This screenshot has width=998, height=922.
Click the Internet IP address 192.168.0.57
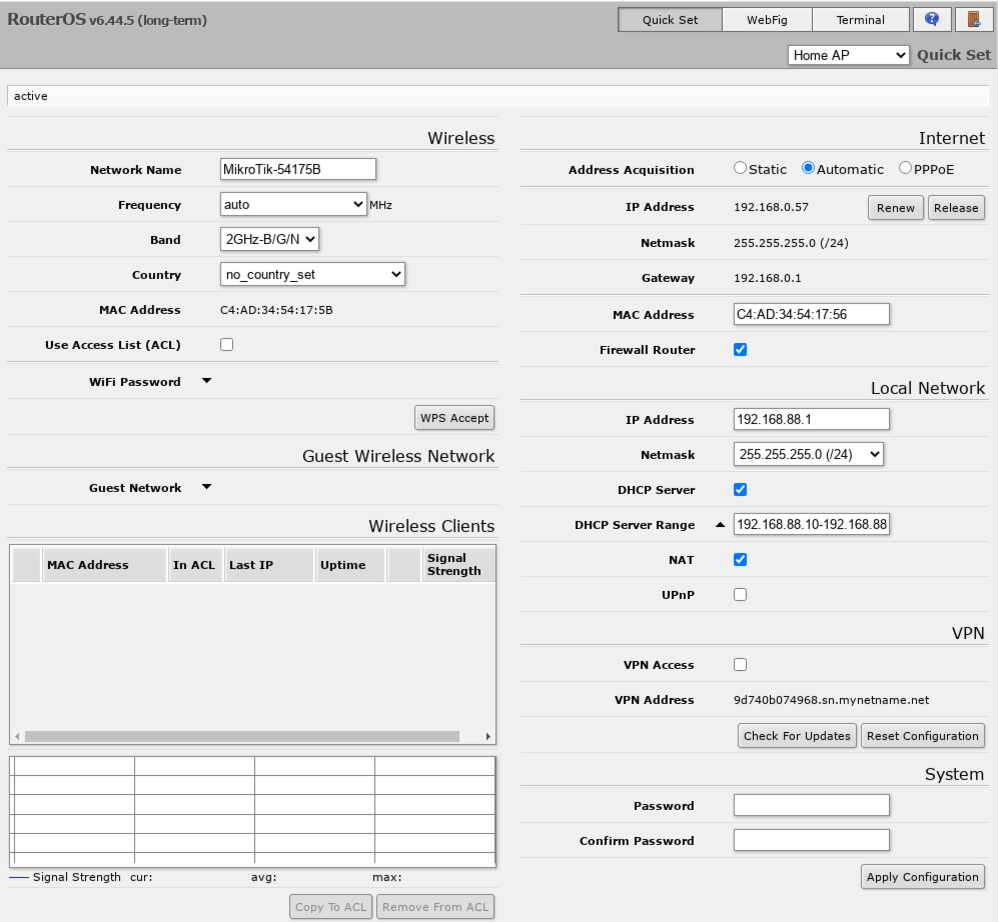point(771,207)
